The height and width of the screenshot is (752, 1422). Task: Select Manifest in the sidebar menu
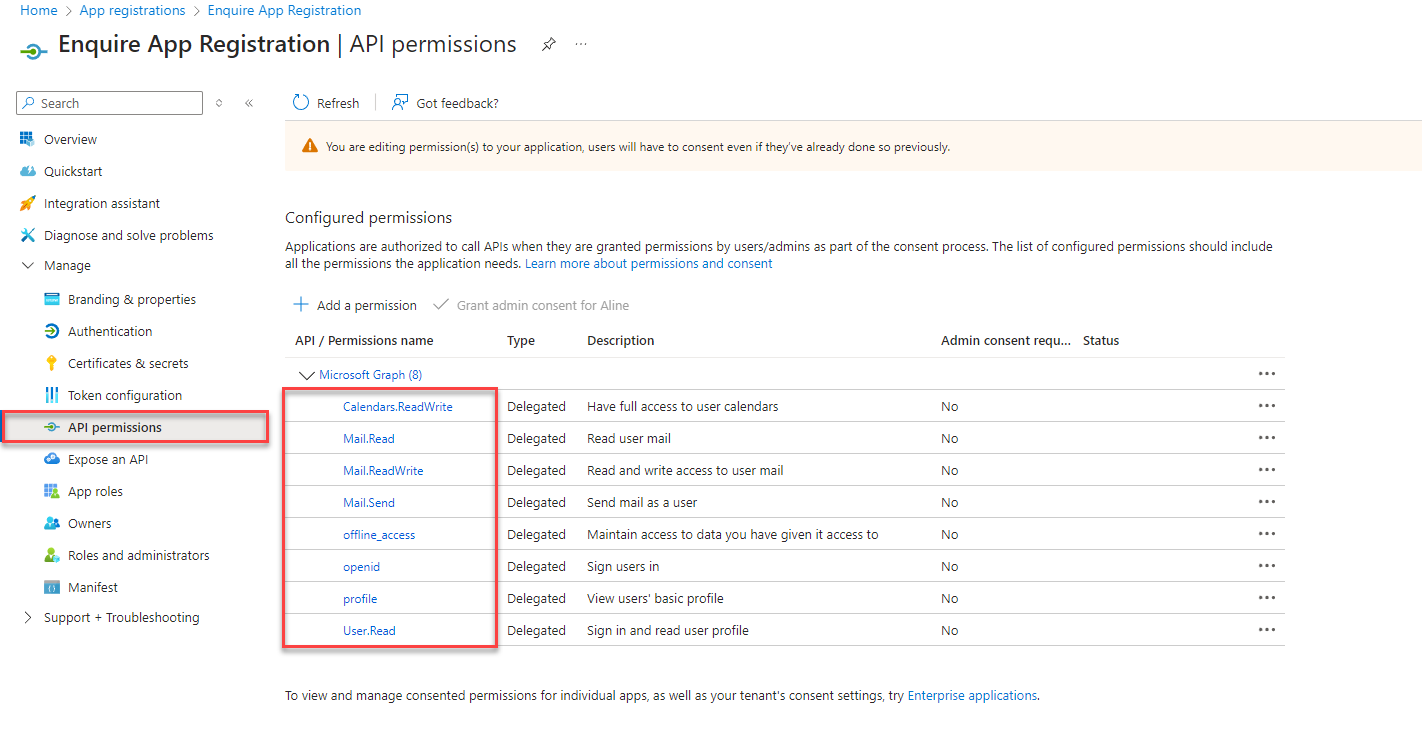[93, 587]
